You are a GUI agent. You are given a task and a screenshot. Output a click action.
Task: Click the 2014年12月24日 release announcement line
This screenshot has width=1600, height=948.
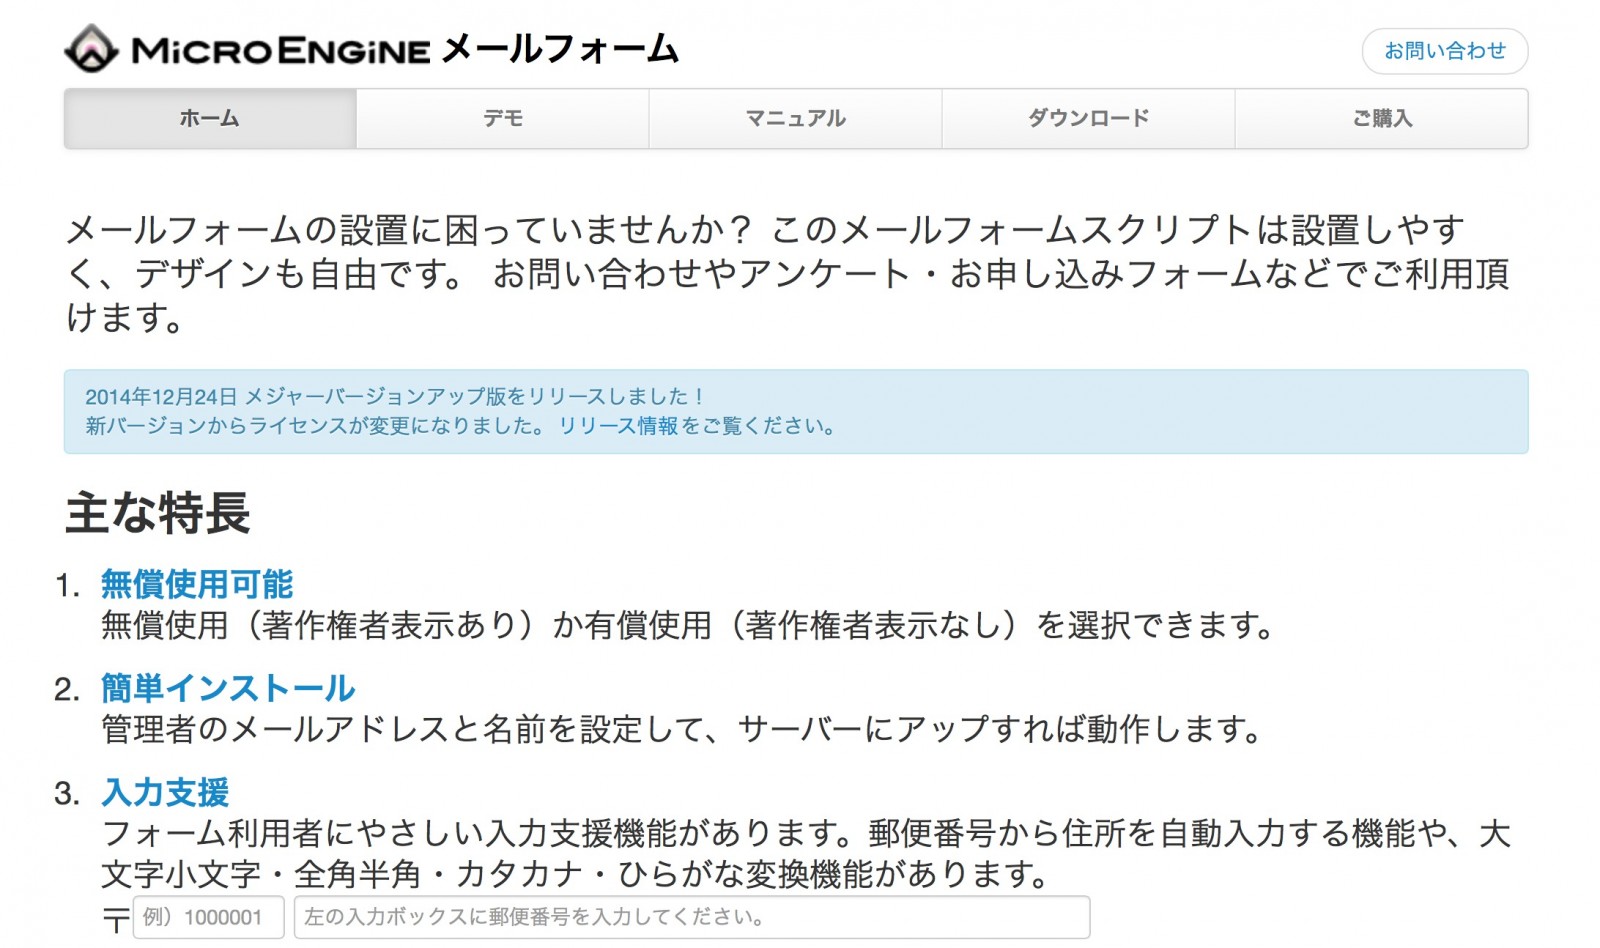click(395, 396)
